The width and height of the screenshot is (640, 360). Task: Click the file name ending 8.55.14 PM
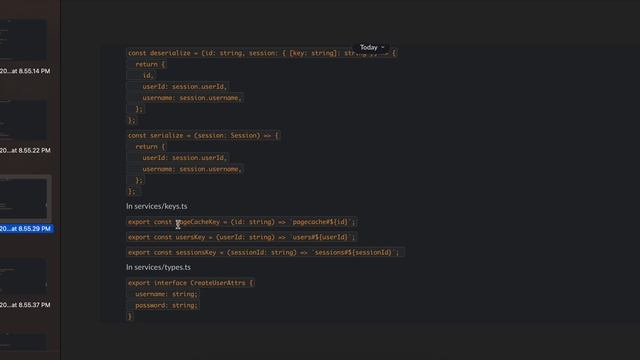pyautogui.click(x=25, y=71)
